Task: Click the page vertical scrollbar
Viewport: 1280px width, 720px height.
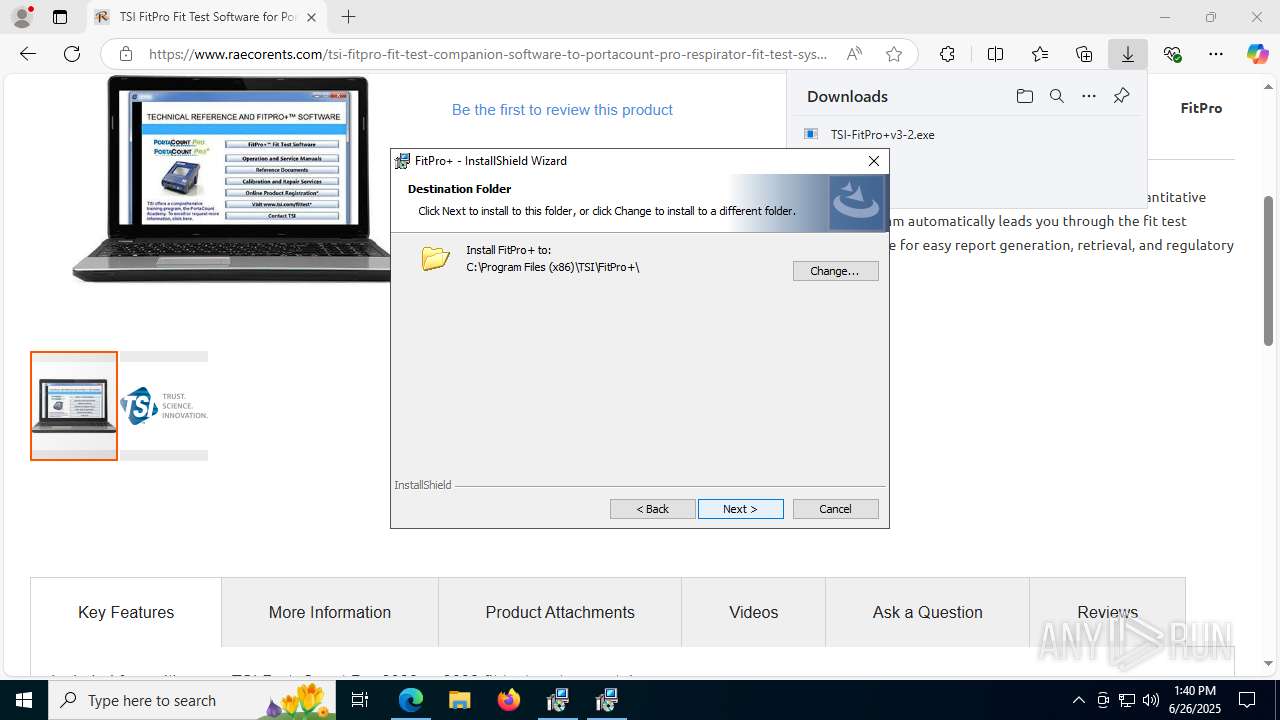Action: tap(1268, 270)
